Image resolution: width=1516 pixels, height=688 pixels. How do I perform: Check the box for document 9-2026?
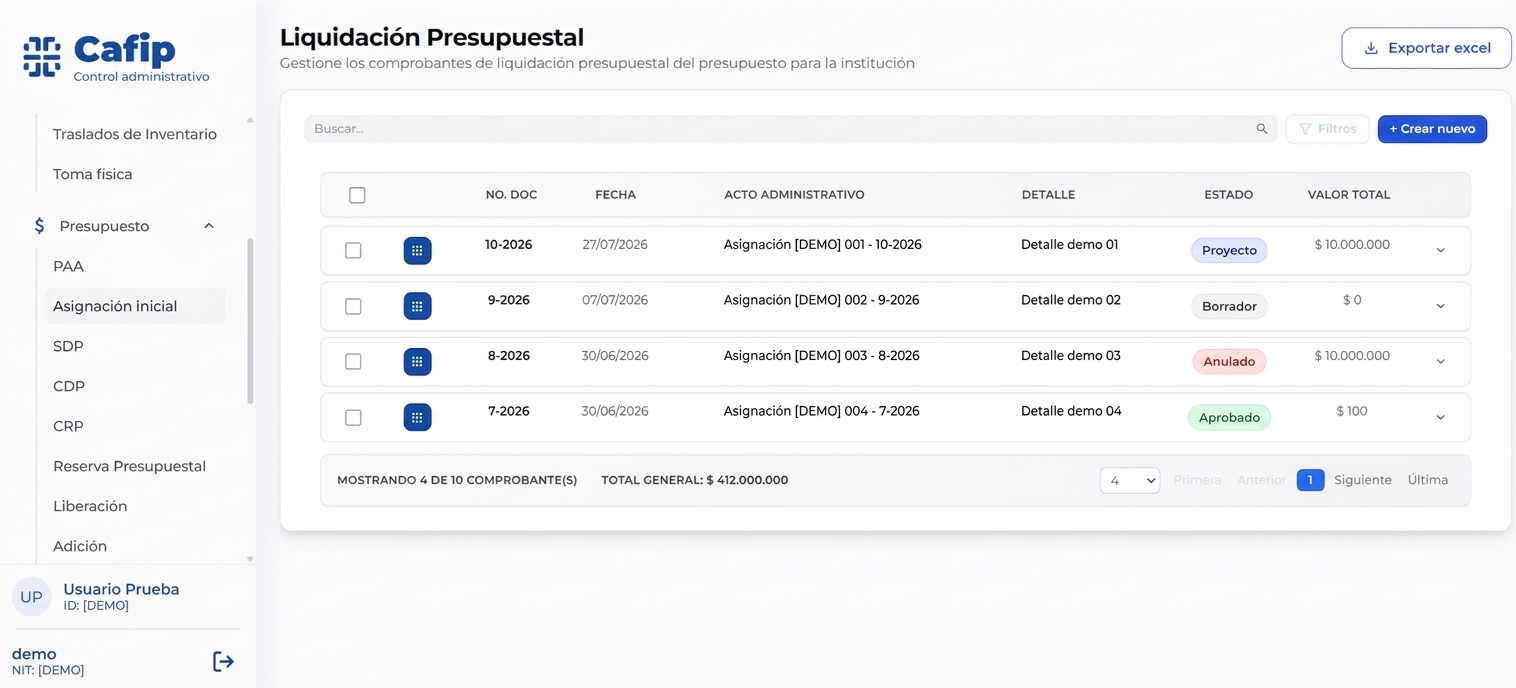(x=353, y=306)
